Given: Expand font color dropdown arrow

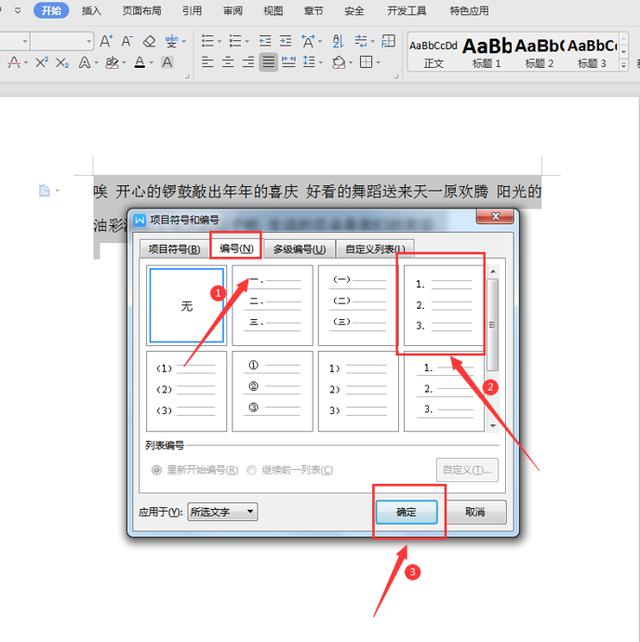Looking at the screenshot, I should point(151,63).
